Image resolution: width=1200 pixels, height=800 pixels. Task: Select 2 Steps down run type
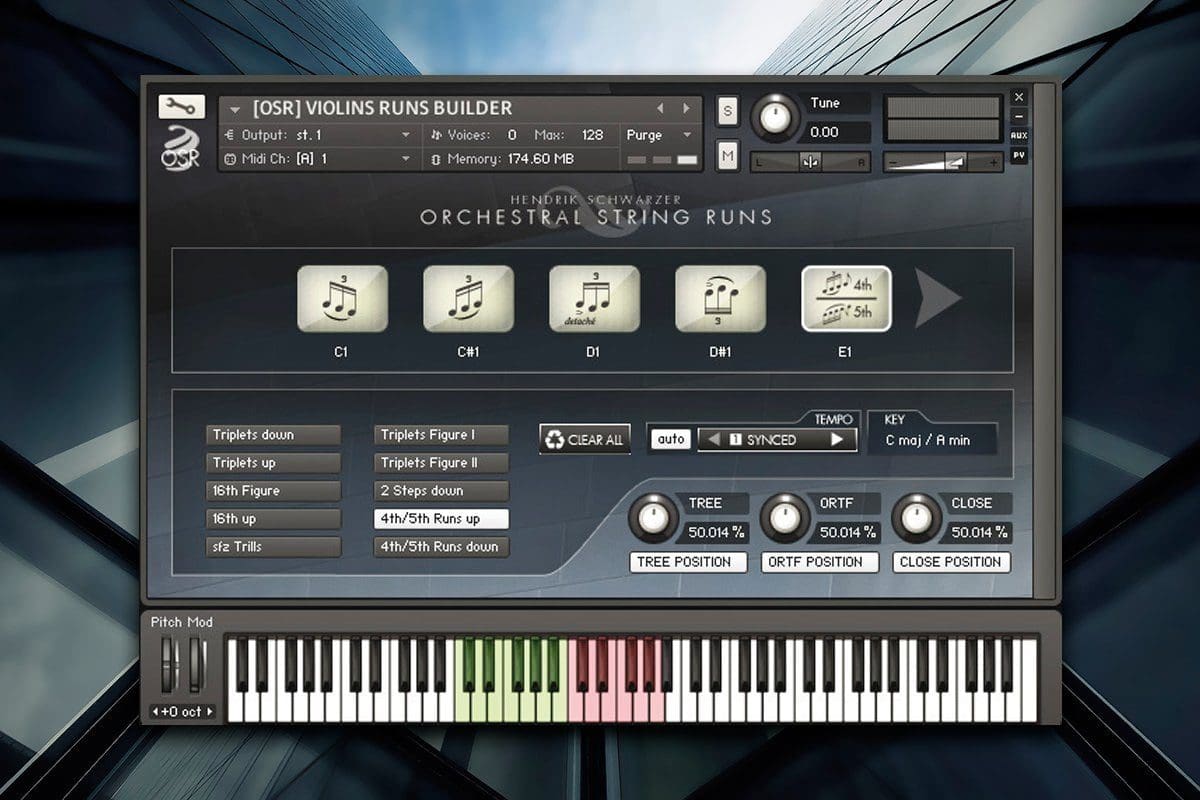click(x=442, y=491)
